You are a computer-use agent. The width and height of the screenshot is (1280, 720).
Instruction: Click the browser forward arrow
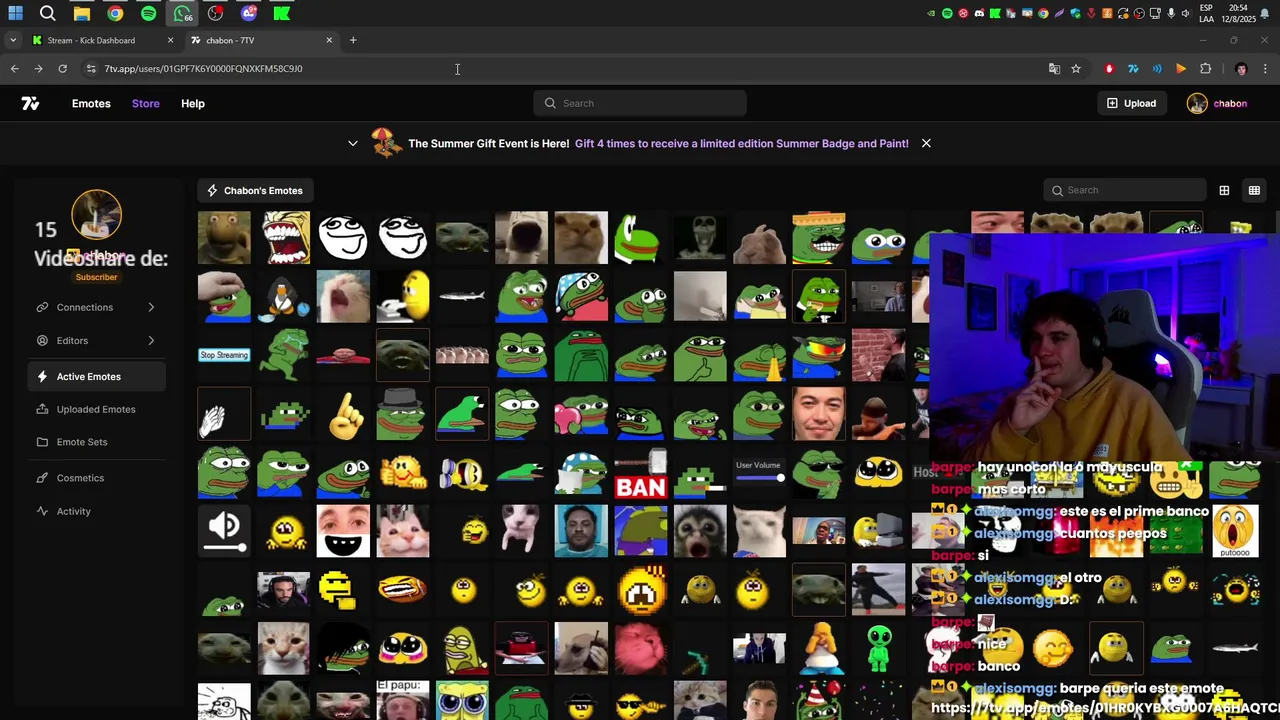click(x=38, y=69)
